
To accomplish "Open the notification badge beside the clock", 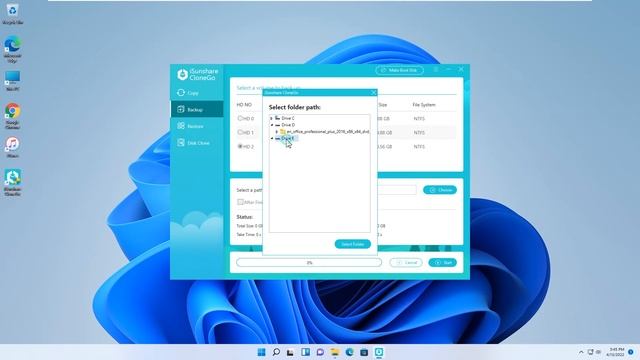I will [631, 352].
